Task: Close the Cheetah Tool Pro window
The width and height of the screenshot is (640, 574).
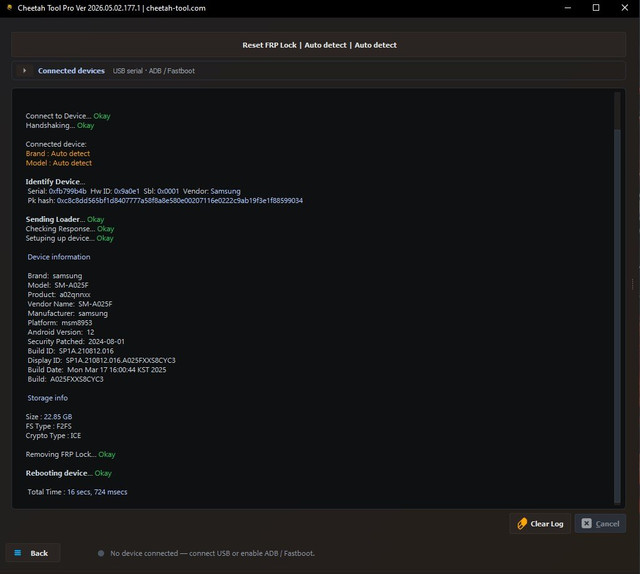Action: pos(624,8)
